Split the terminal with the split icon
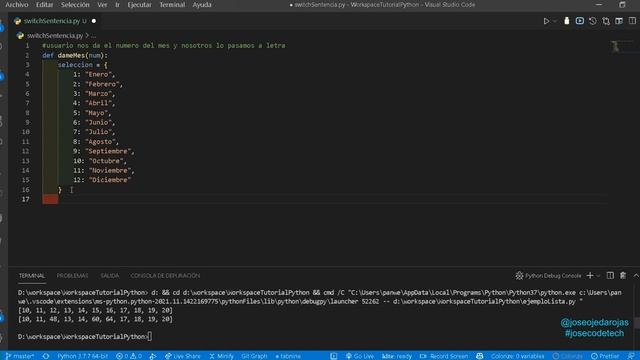The image size is (640, 360). (x=610, y=276)
